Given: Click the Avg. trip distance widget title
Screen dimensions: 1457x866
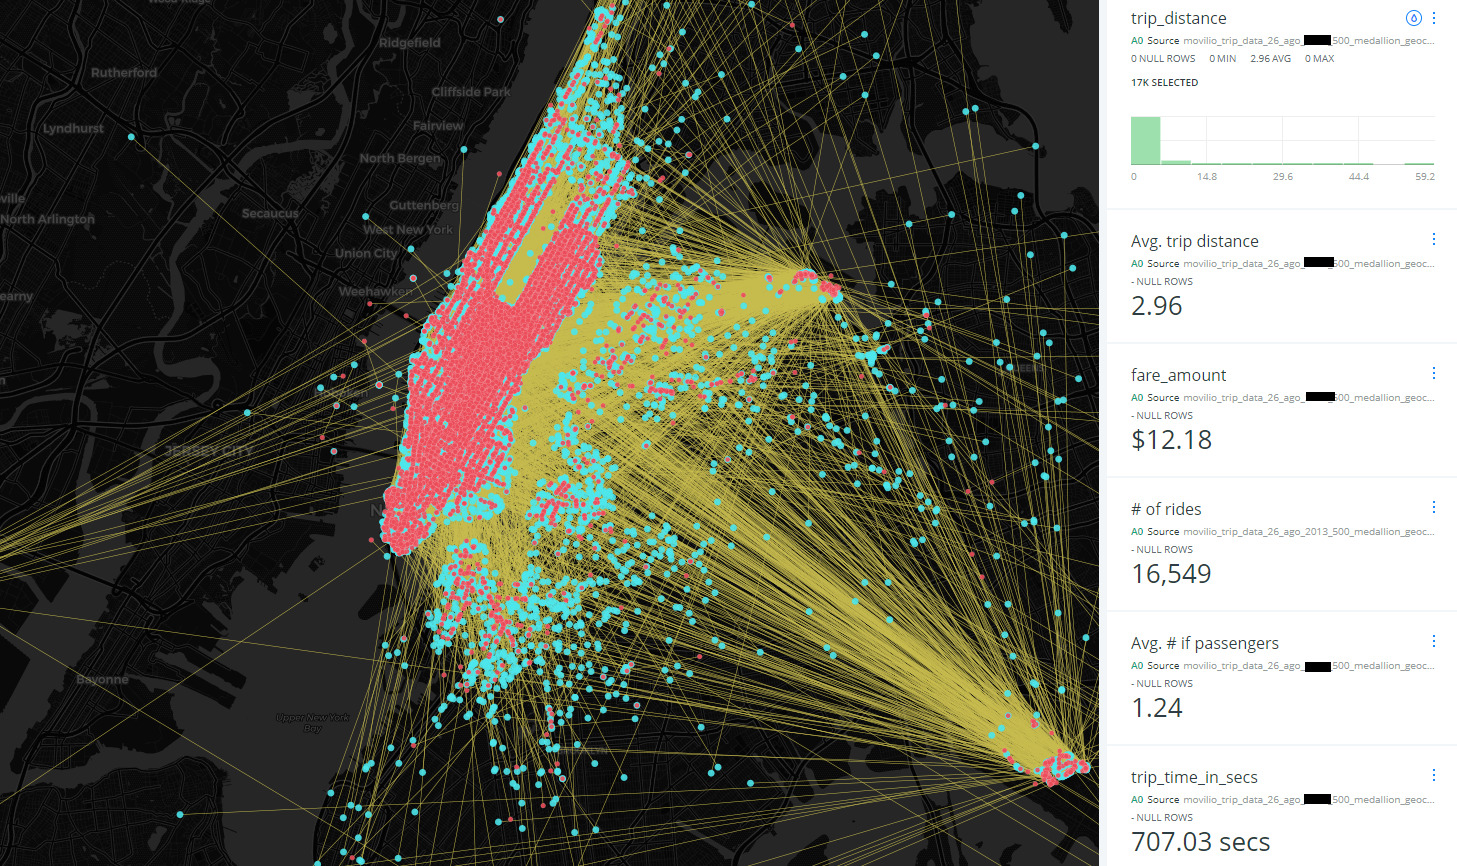Looking at the screenshot, I should [x=1194, y=241].
